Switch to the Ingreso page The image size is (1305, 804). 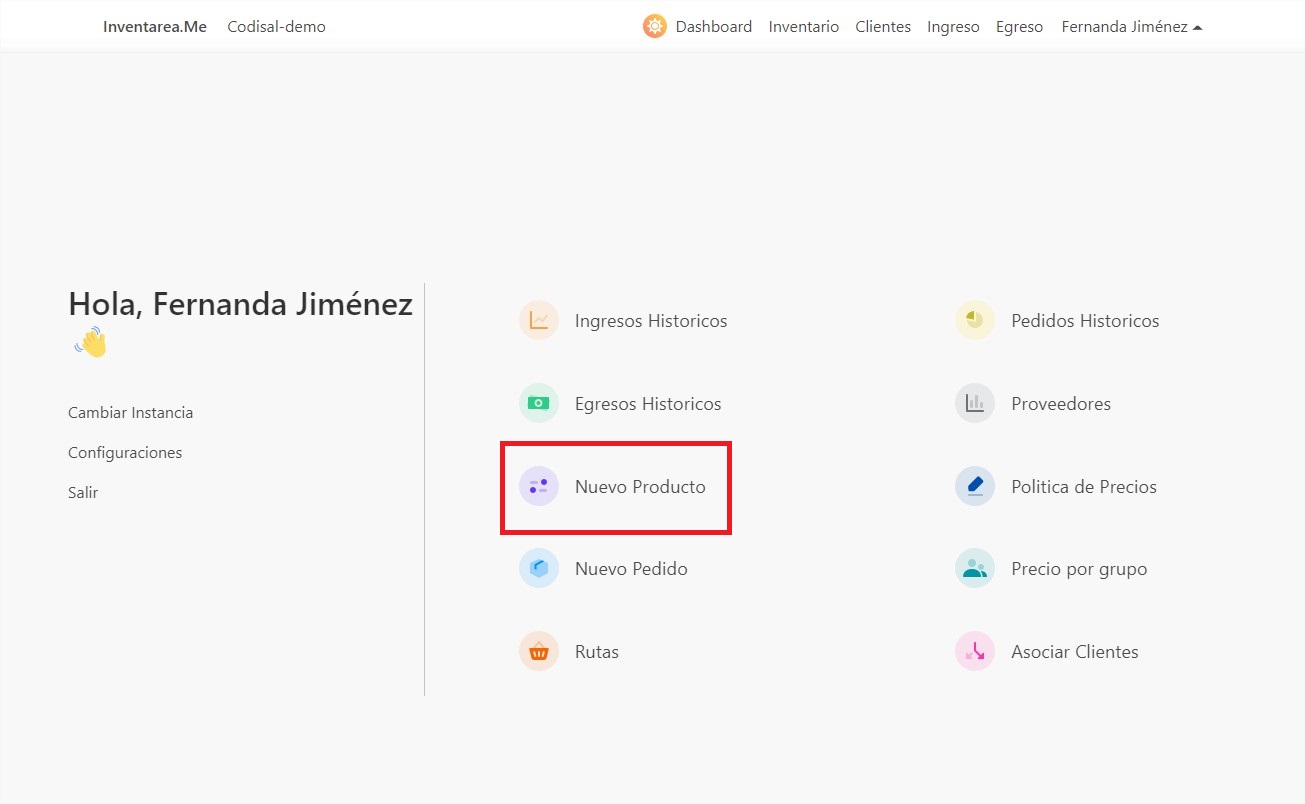pos(953,26)
